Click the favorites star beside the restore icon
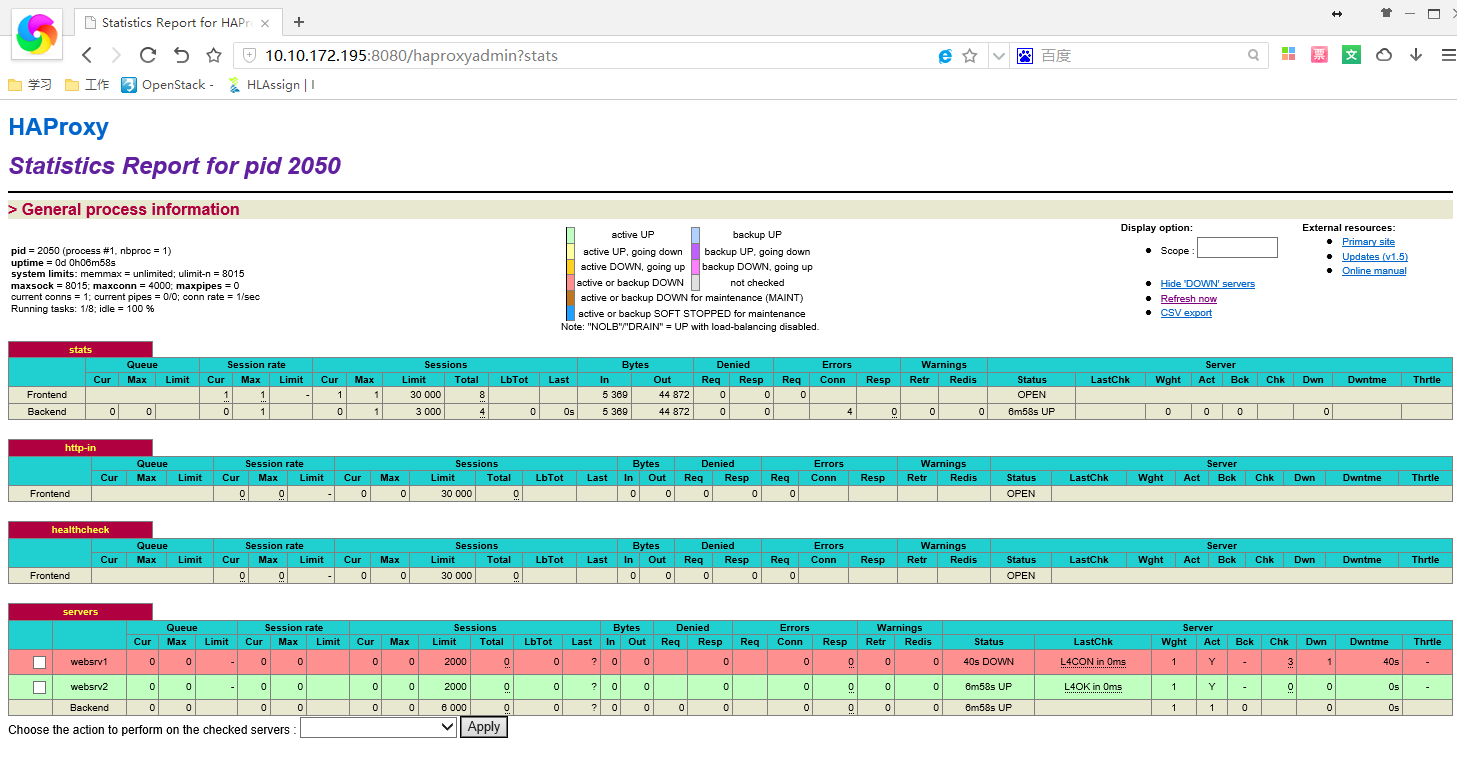Screen dimensions: 1457x758 [213, 56]
